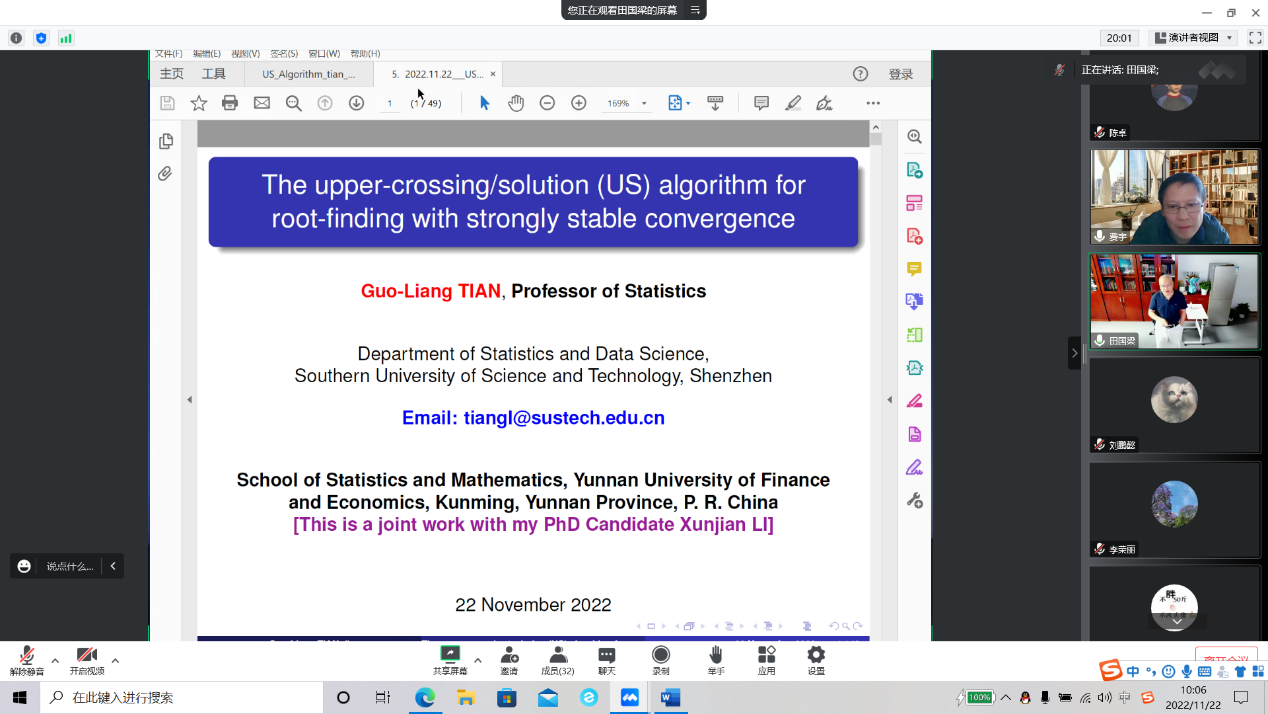The width and height of the screenshot is (1268, 714).
Task: Open the zoom level 169% dropdown
Action: pos(644,103)
